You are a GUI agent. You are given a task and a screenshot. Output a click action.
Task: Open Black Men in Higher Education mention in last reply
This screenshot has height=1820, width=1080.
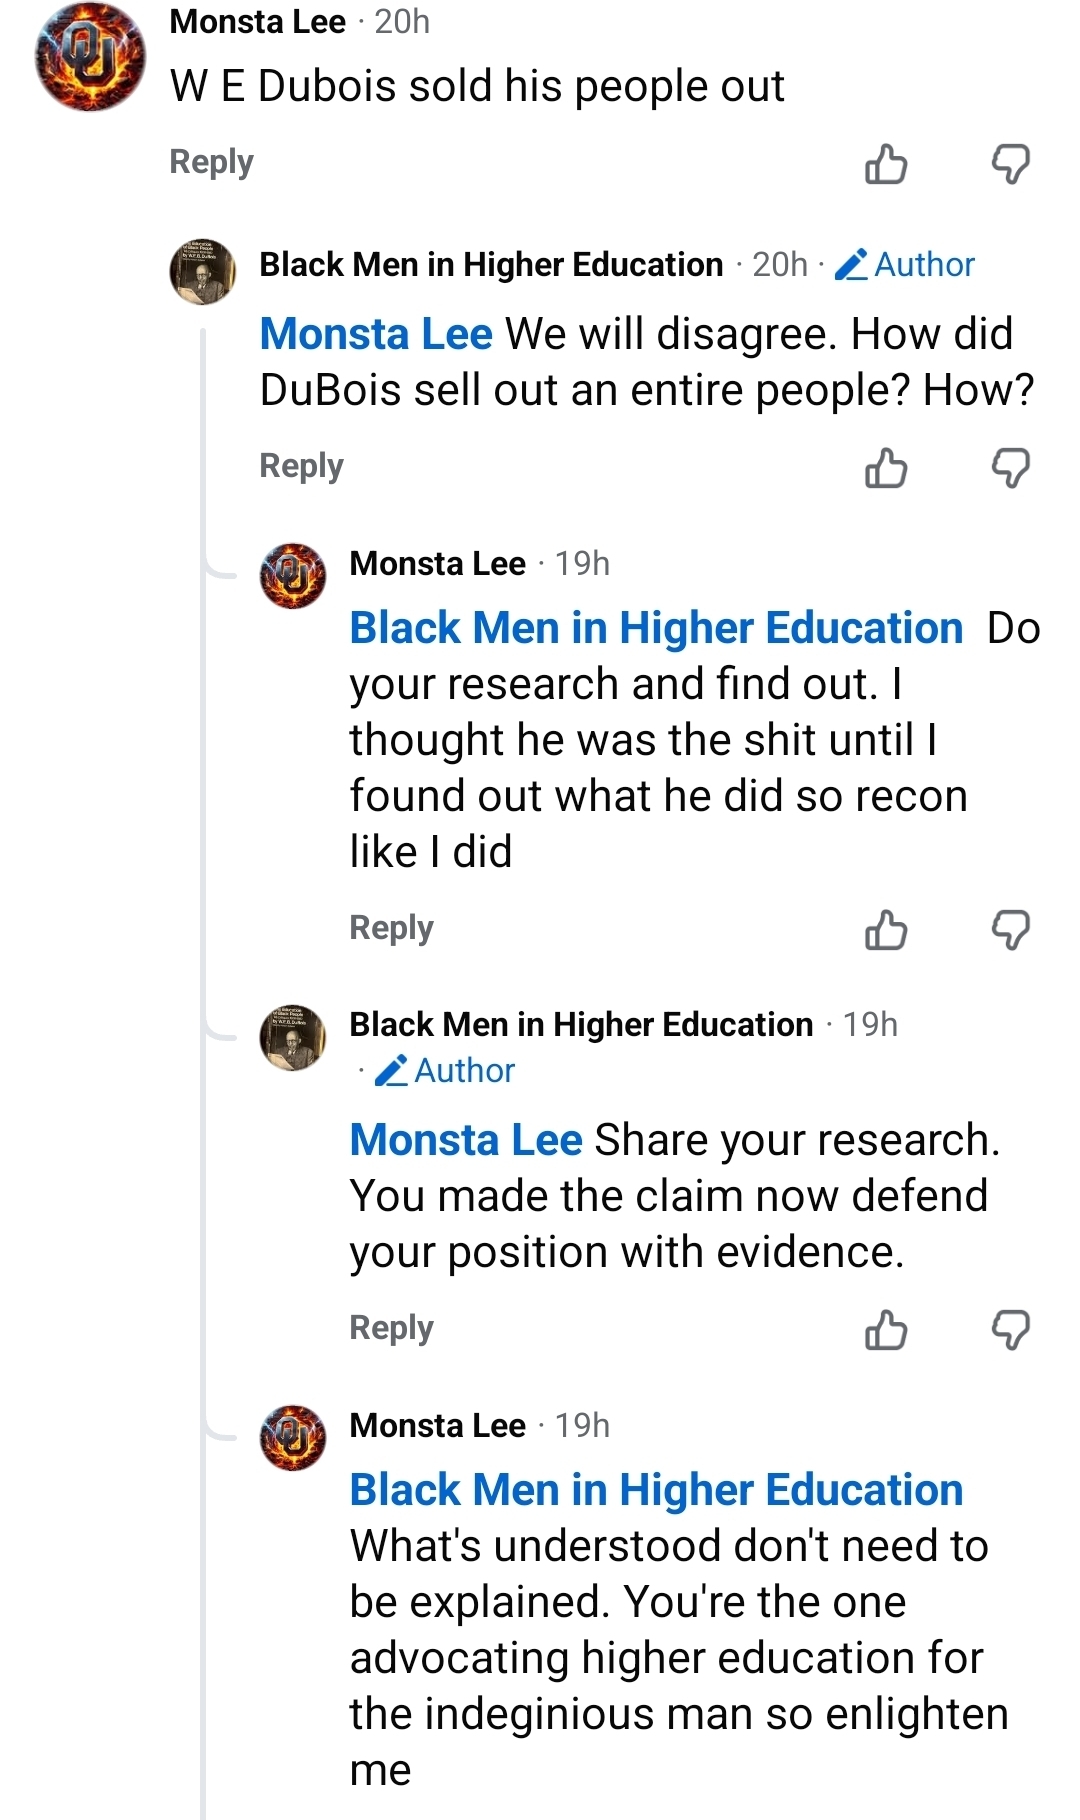click(656, 1490)
